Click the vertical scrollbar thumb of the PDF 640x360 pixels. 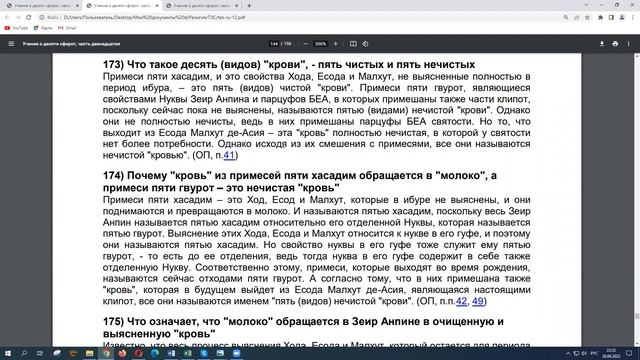click(637, 316)
